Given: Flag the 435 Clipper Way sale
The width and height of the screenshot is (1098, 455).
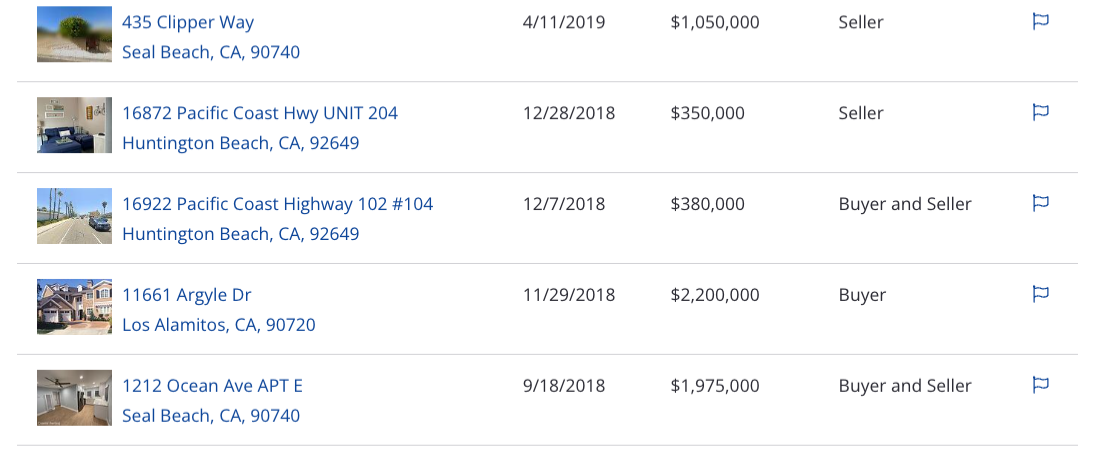Looking at the screenshot, I should click(x=1041, y=22).
